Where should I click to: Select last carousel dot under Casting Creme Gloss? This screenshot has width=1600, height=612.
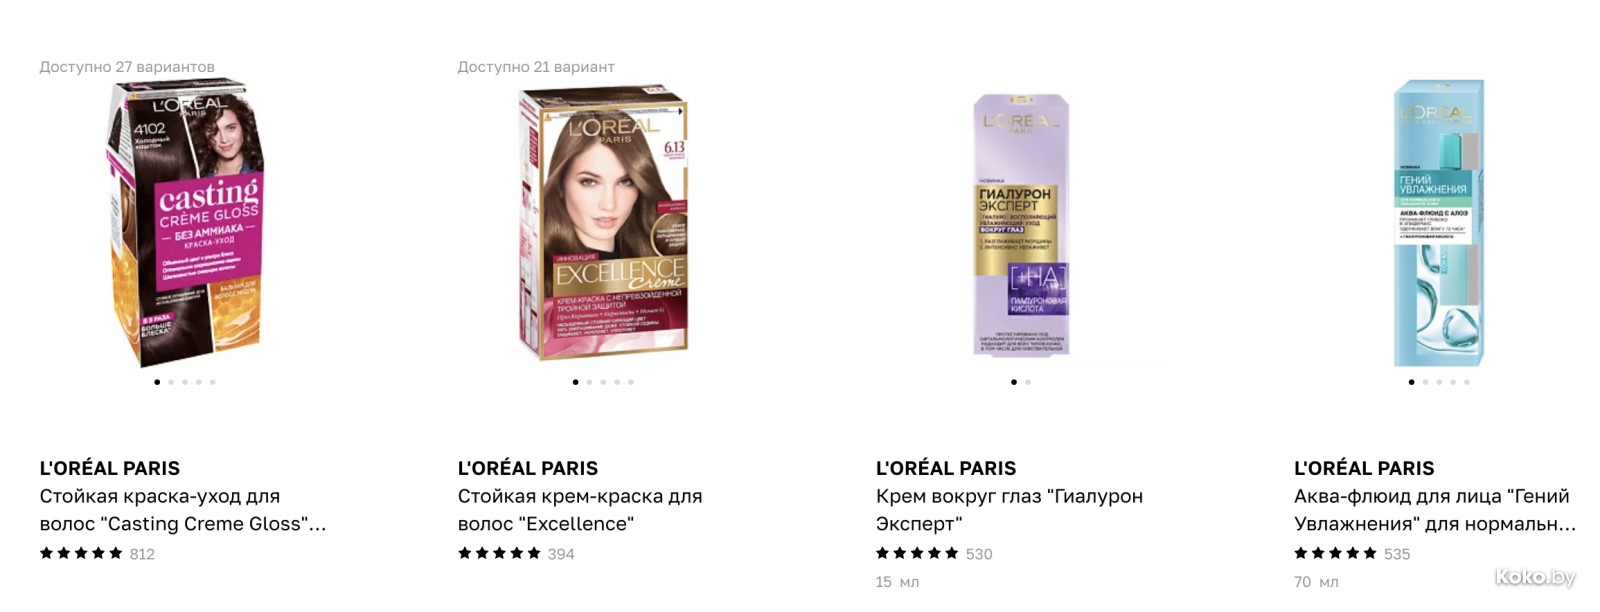tap(213, 382)
